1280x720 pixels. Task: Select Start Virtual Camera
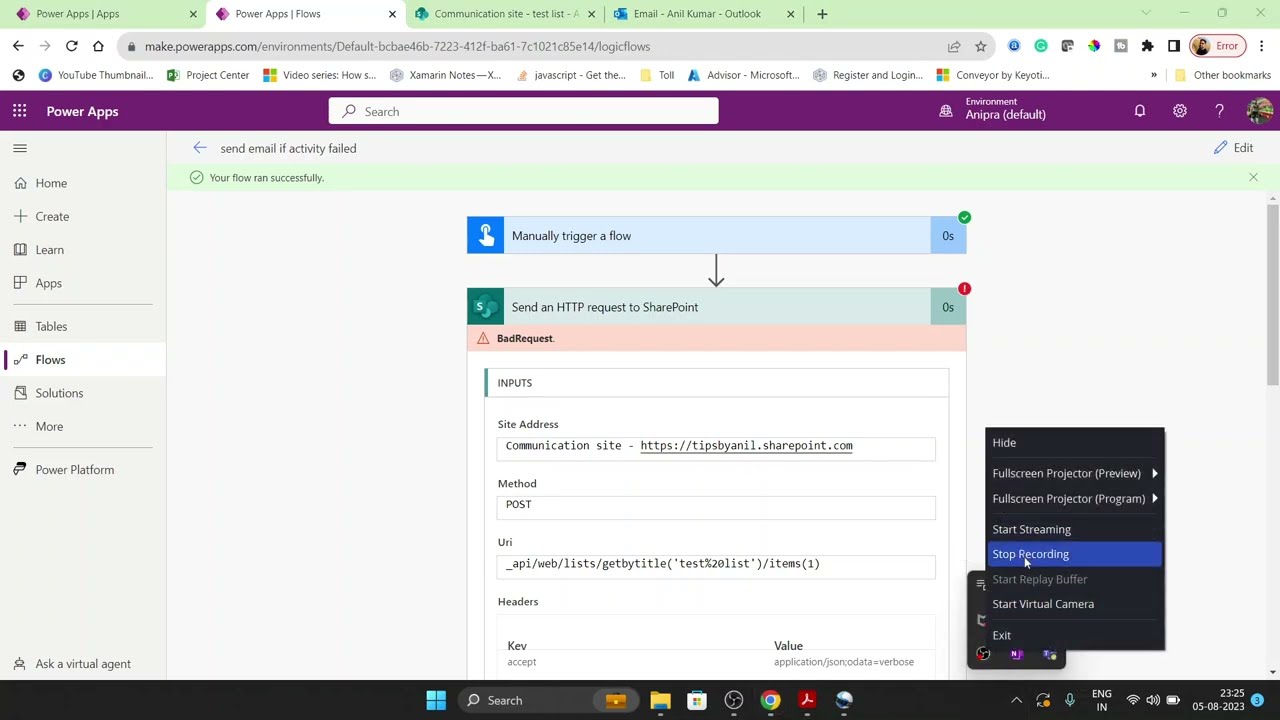coord(1074,604)
